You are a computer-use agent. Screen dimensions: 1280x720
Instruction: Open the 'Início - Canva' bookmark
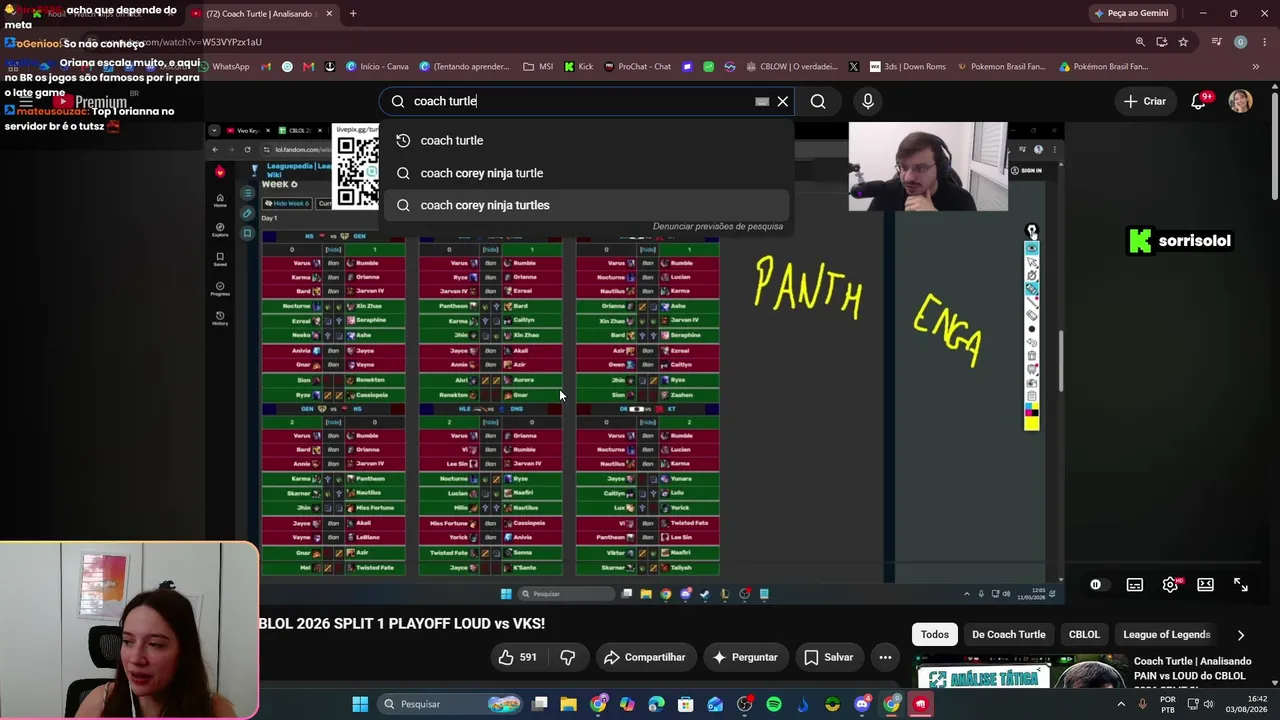(x=377, y=67)
